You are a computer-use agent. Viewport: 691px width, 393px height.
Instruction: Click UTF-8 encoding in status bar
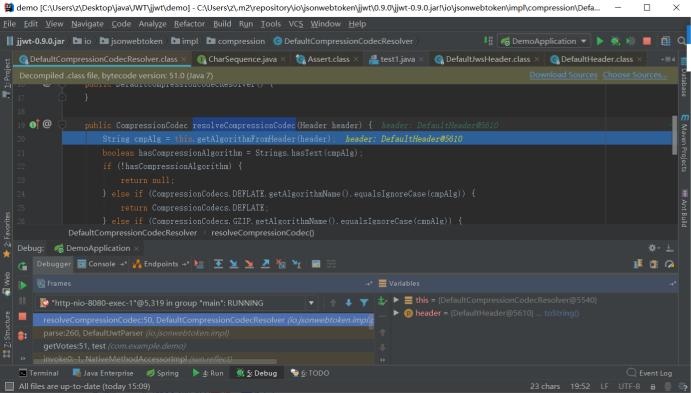(x=629, y=386)
